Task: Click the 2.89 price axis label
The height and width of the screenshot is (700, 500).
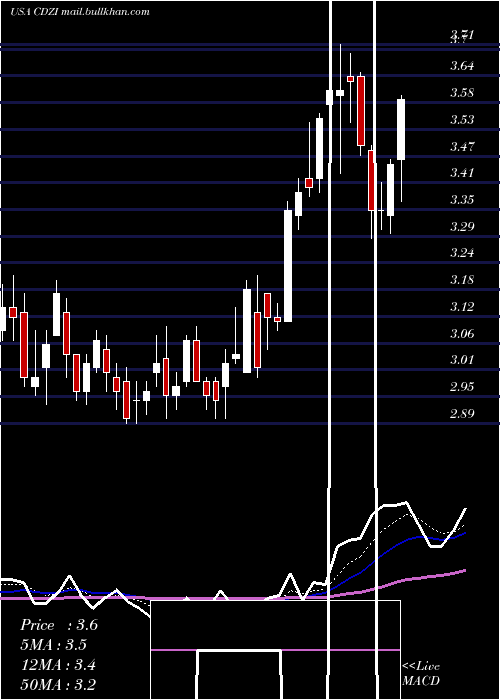Action: [462, 413]
